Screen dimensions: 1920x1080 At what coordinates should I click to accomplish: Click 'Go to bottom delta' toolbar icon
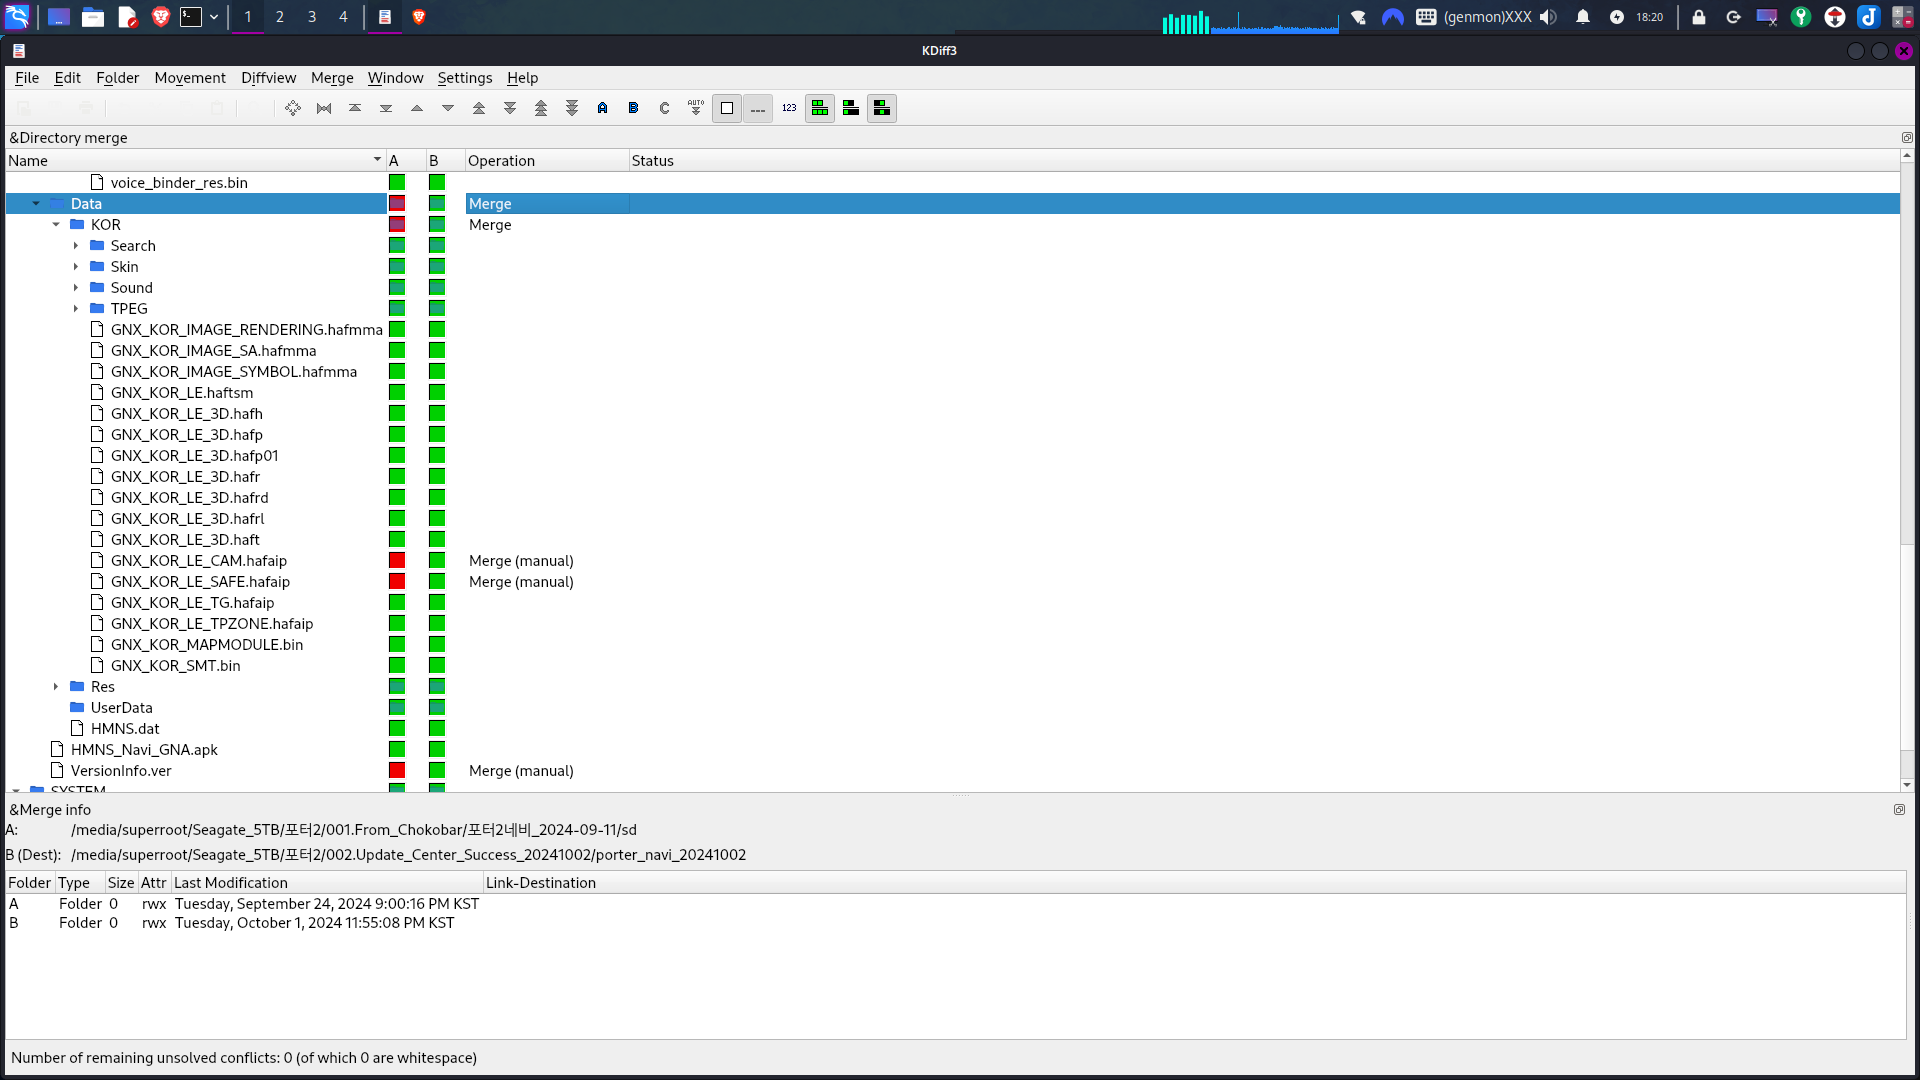click(x=386, y=108)
